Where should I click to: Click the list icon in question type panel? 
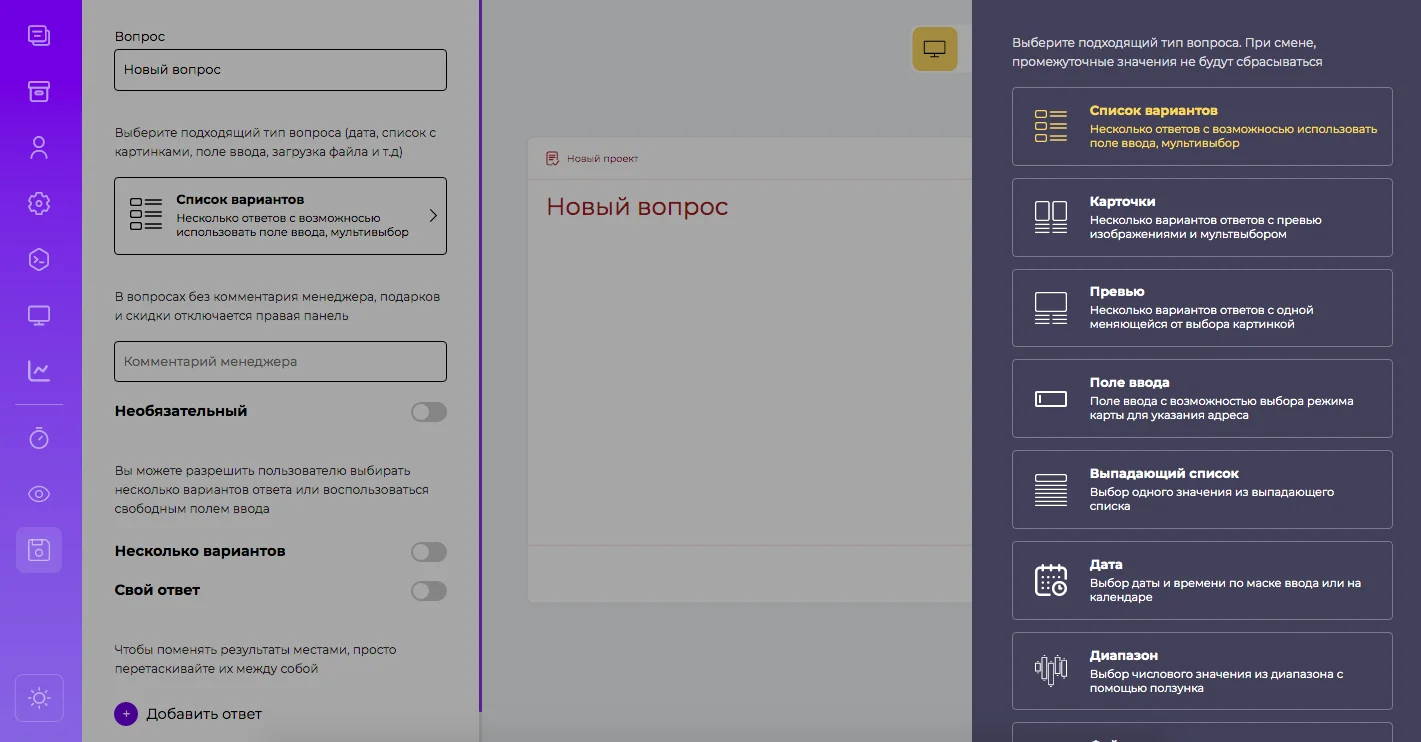pyautogui.click(x=1051, y=127)
